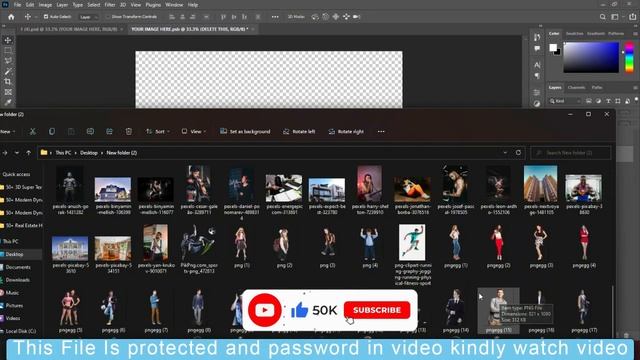Click the Cut icon in Explorer toolbar
Image resolution: width=640 pixels, height=360 pixels.
click(32, 131)
